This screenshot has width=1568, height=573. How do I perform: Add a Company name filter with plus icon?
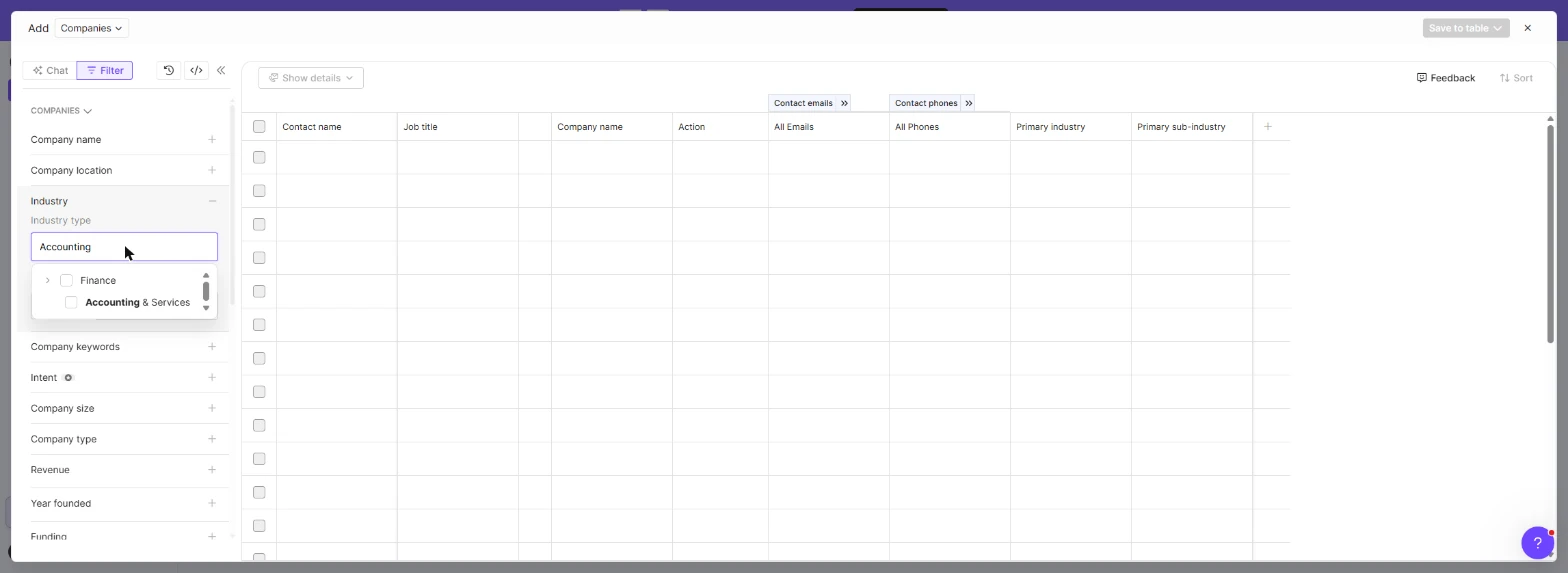click(212, 139)
